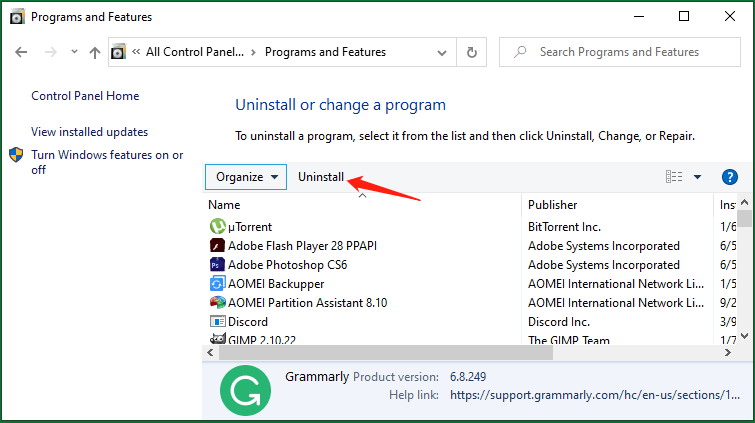This screenshot has width=755, height=423.
Task: Go up one folder level
Action: 94,52
